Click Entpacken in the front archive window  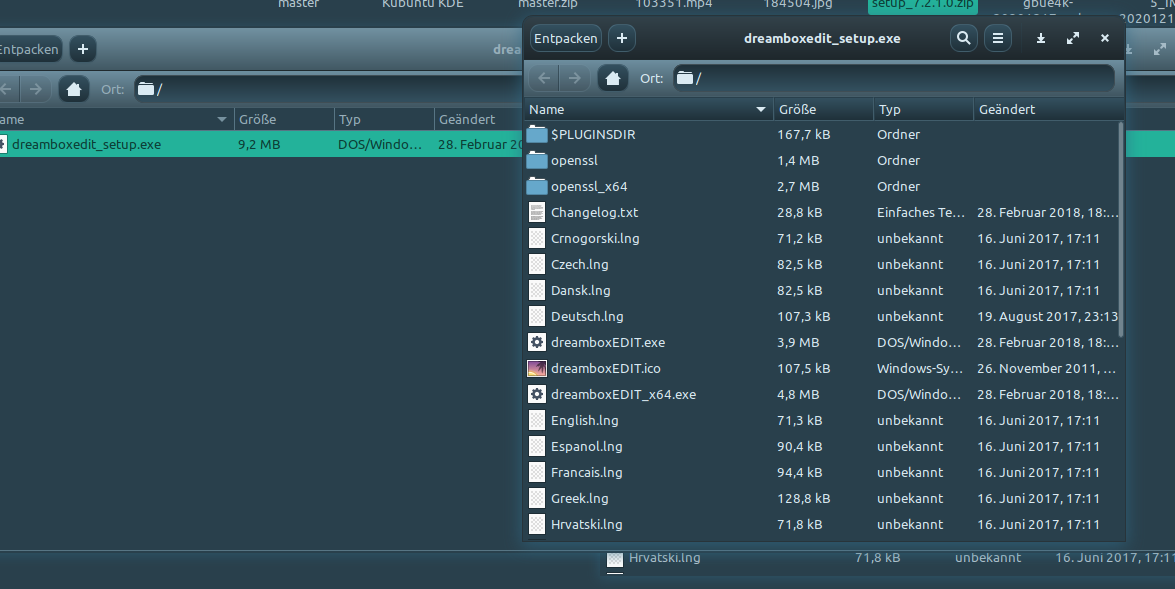click(x=566, y=38)
